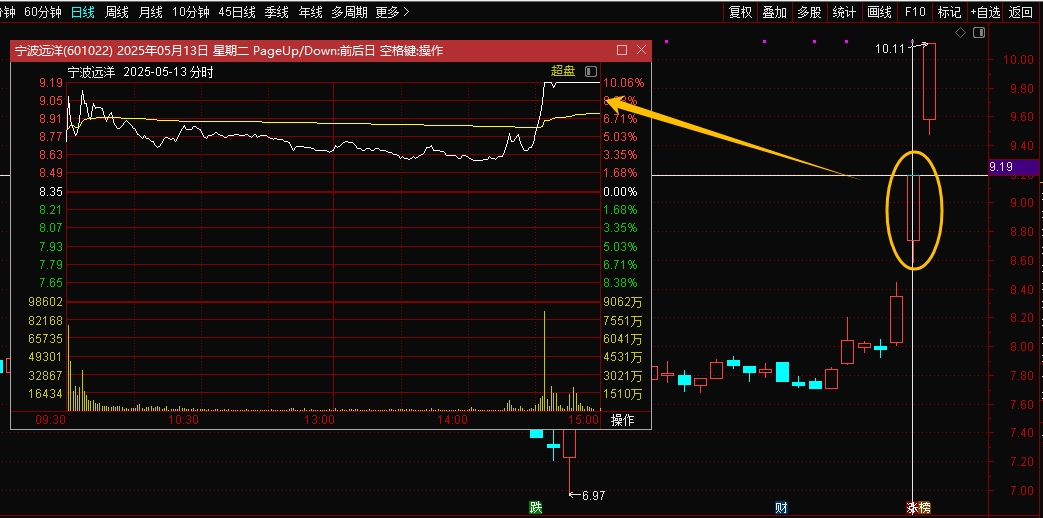Click the 10:30 time label in the popup
The height and width of the screenshot is (518, 1043).
[x=184, y=420]
